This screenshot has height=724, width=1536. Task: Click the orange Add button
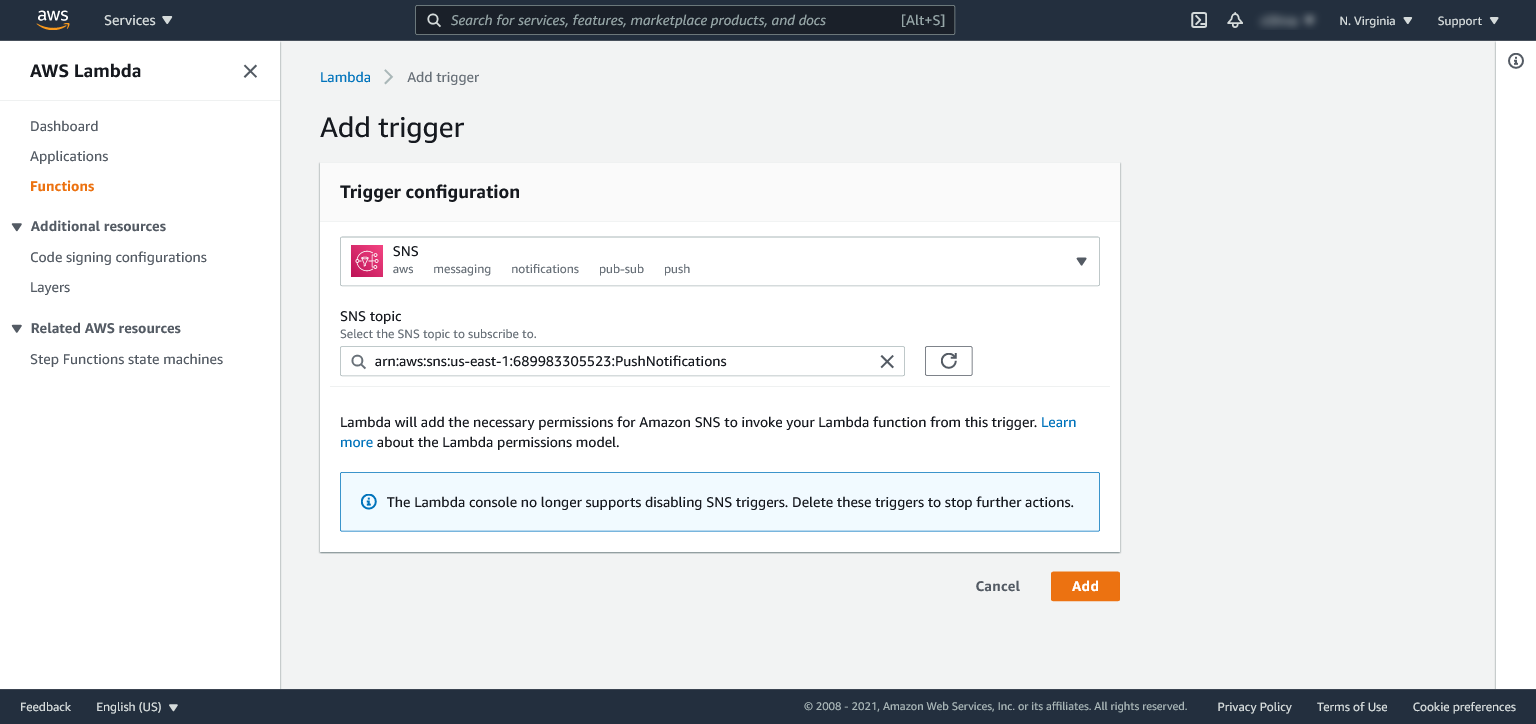[1085, 586]
